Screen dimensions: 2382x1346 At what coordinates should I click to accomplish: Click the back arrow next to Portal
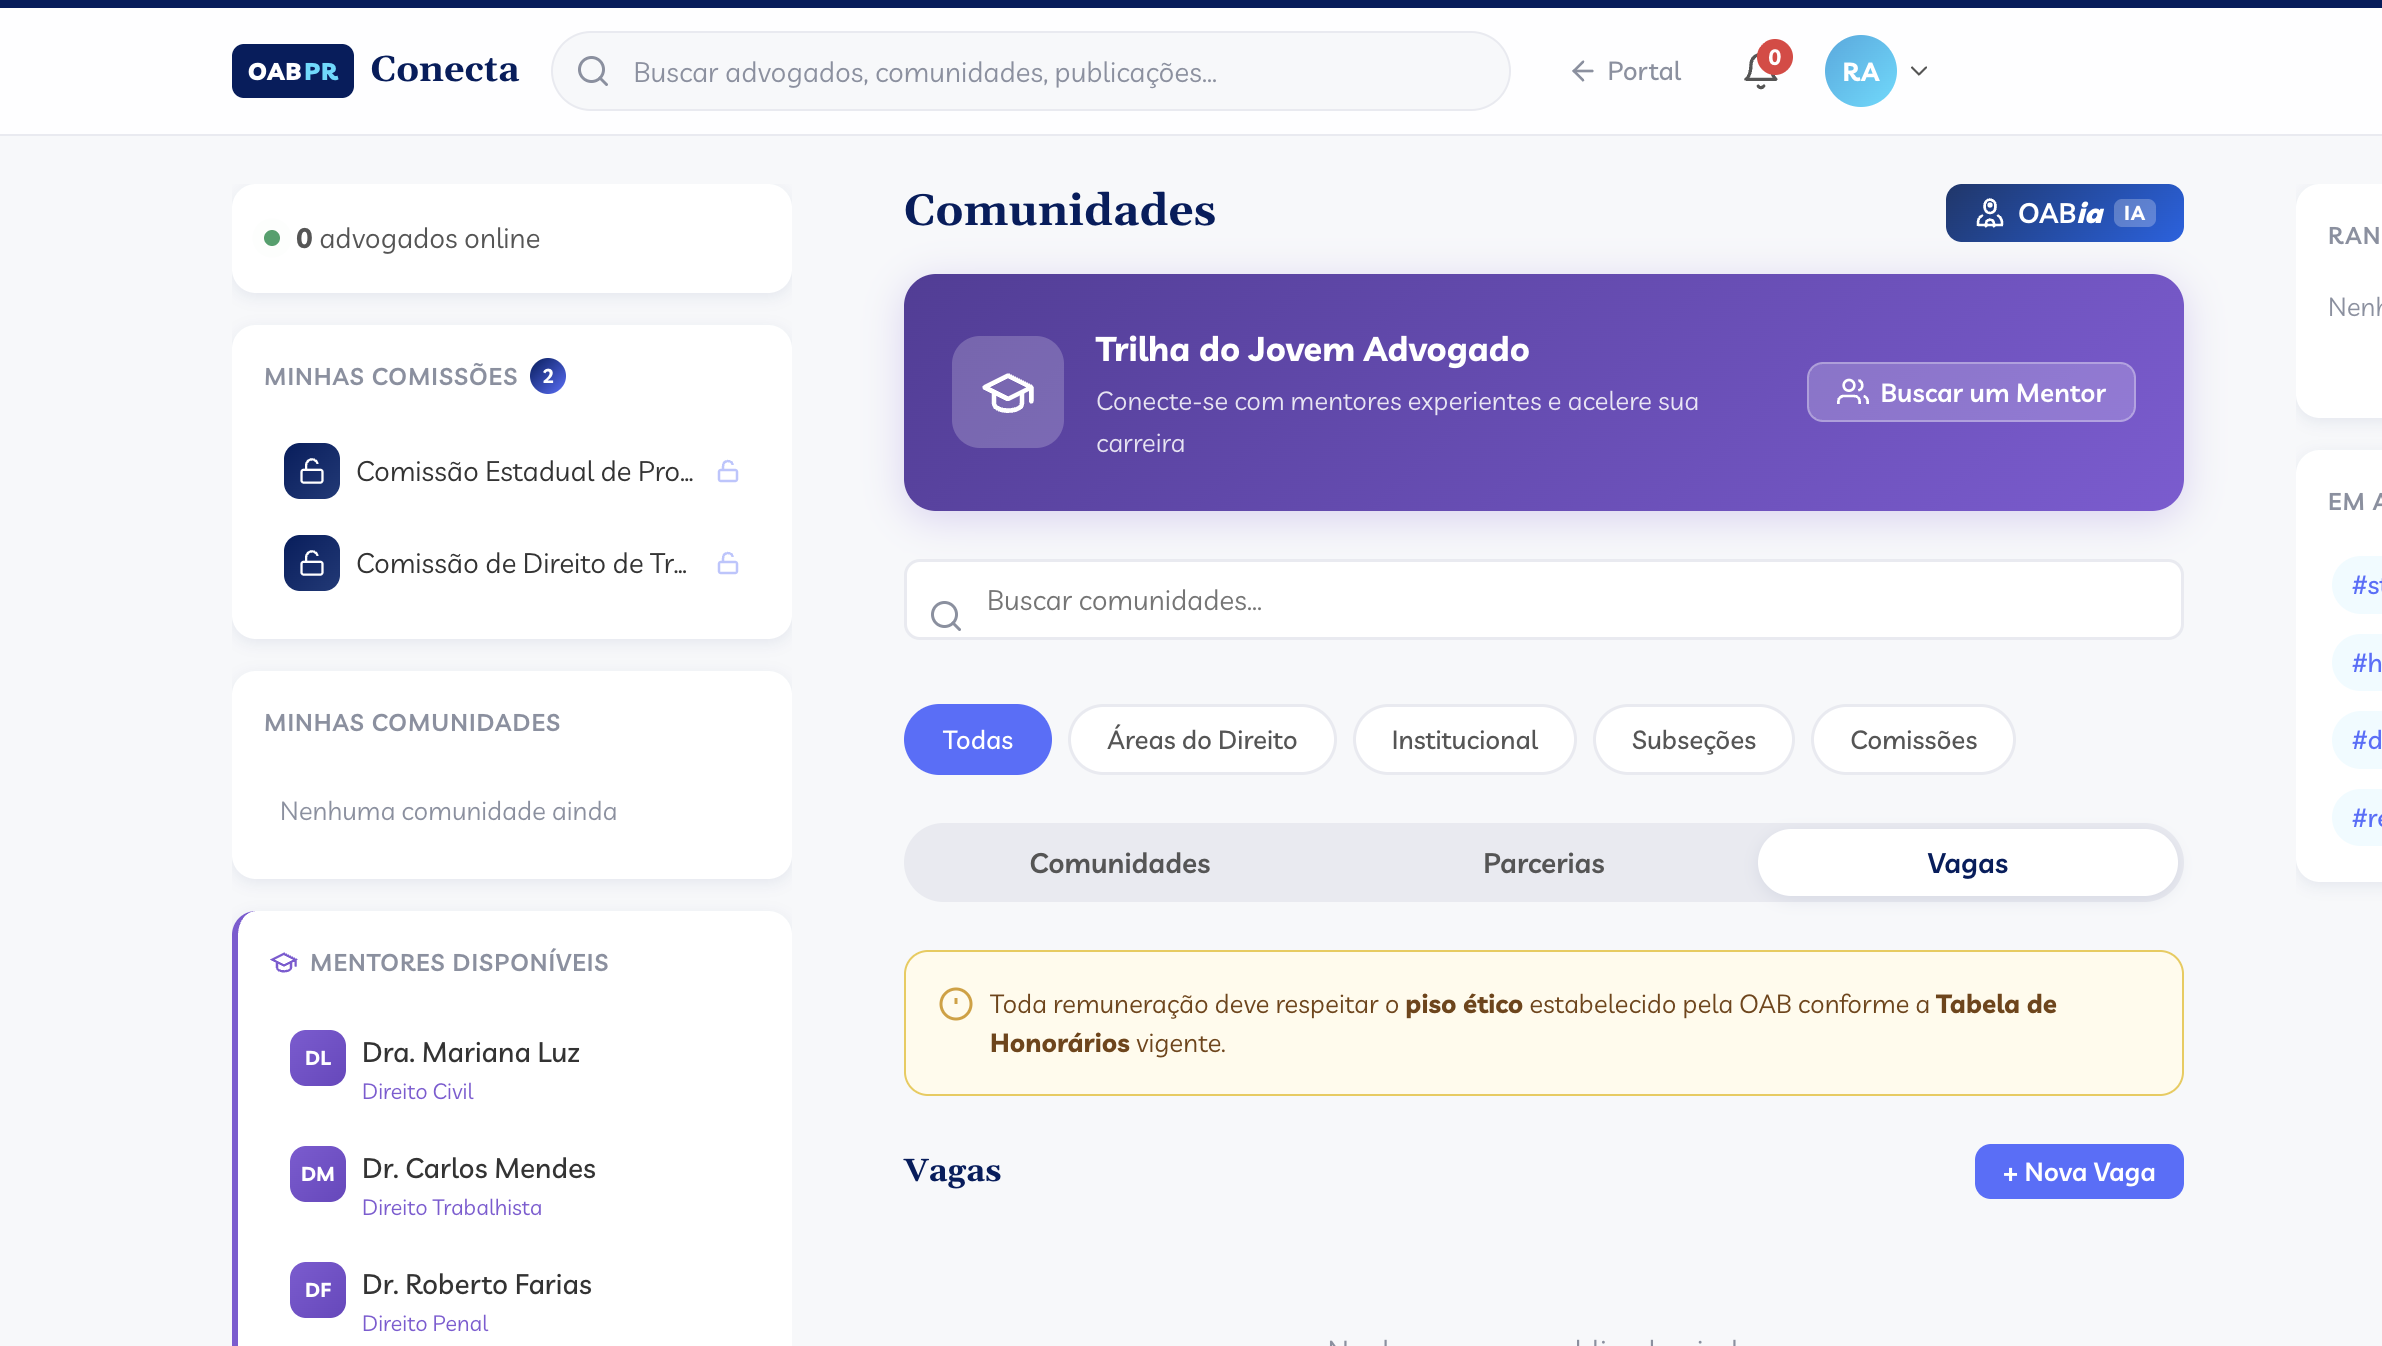click(x=1581, y=71)
